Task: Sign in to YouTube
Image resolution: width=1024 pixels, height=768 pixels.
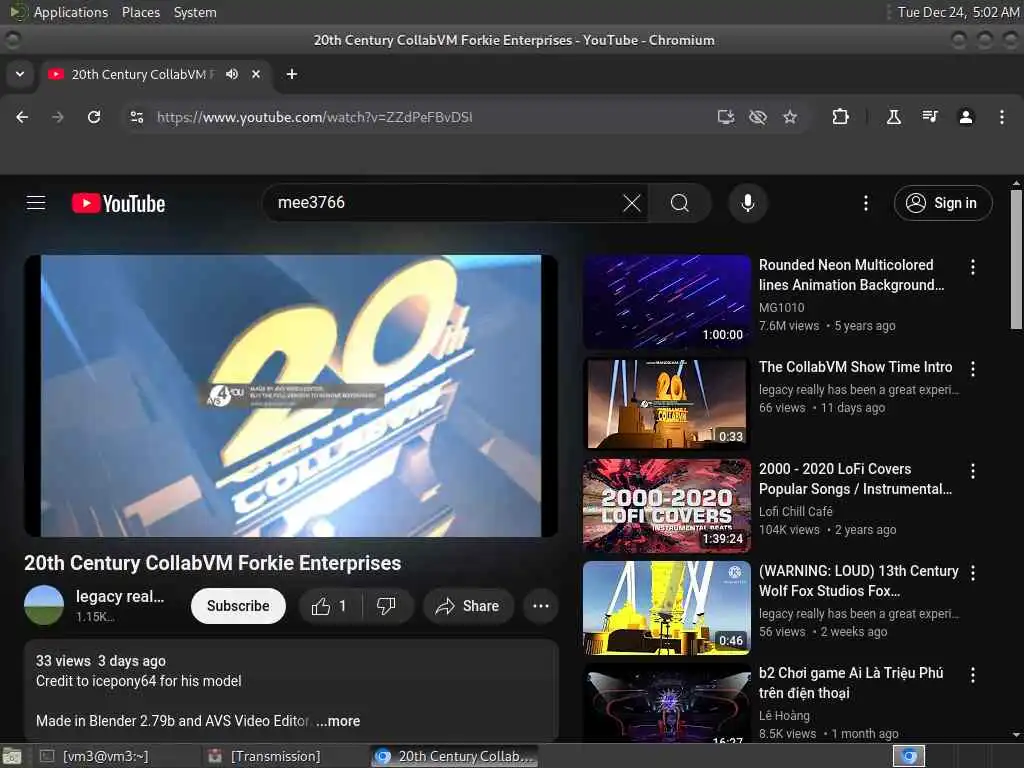Action: pyautogui.click(x=942, y=203)
